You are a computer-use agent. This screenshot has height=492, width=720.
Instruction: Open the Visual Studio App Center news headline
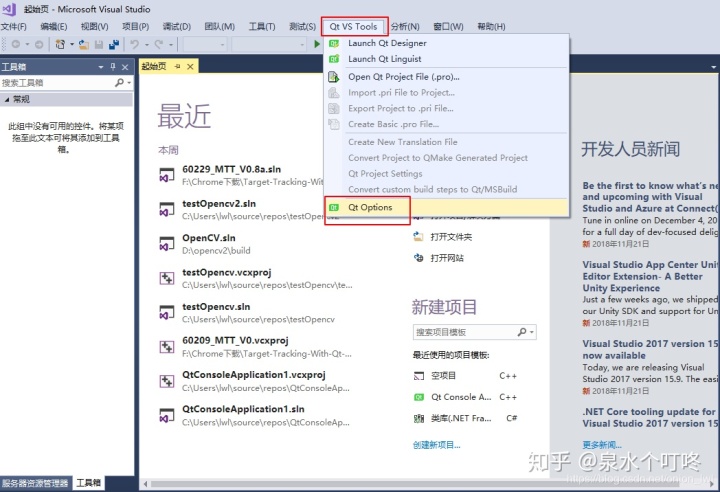click(x=650, y=277)
